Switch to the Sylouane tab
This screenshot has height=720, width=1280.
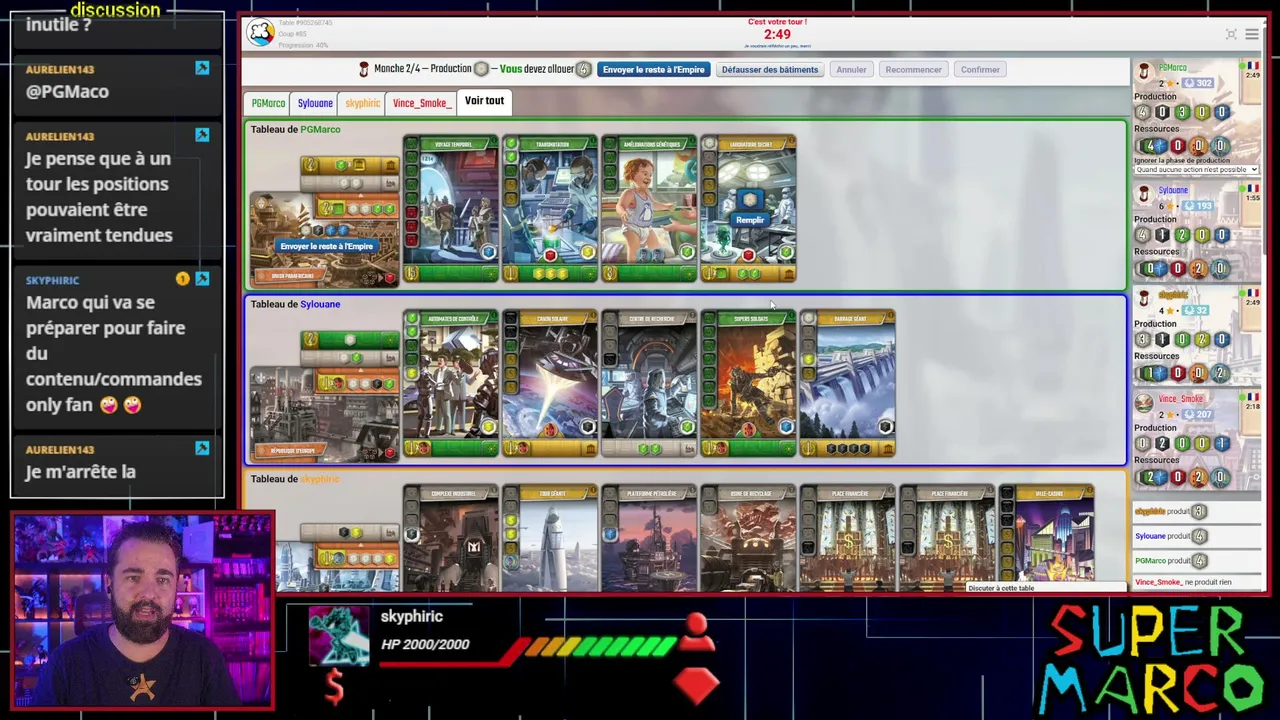[315, 103]
